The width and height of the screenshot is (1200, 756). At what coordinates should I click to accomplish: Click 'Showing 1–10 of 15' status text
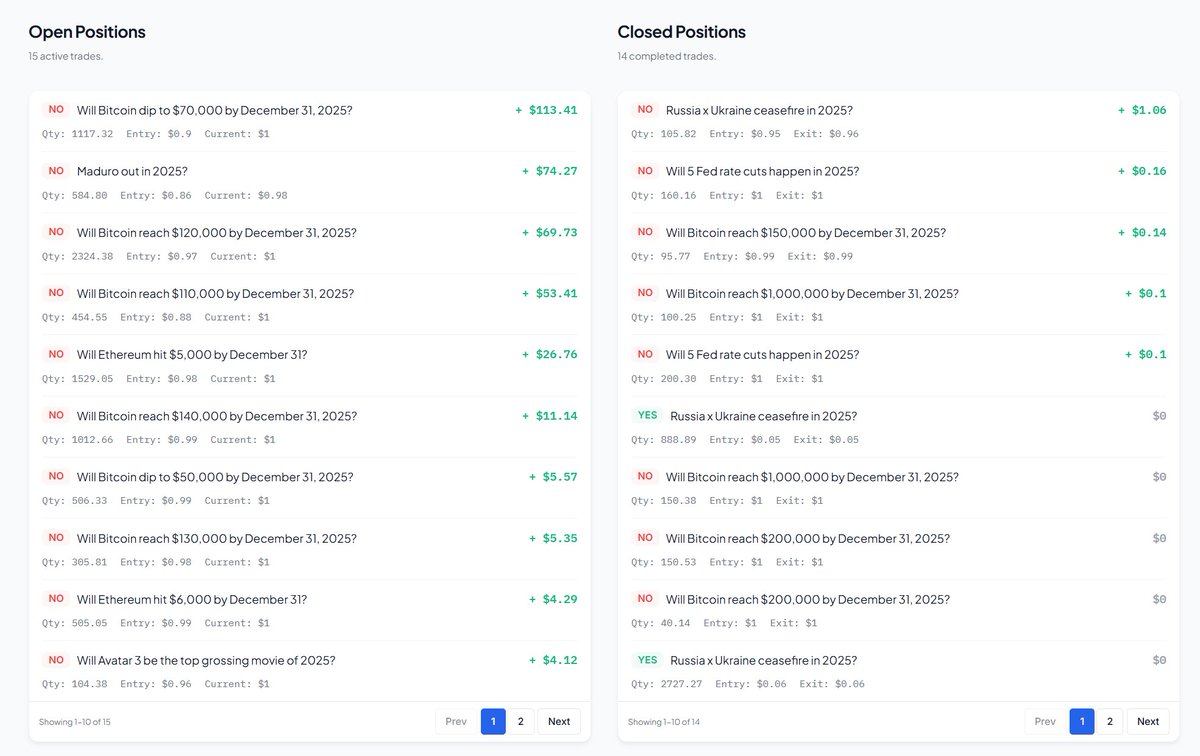point(75,722)
